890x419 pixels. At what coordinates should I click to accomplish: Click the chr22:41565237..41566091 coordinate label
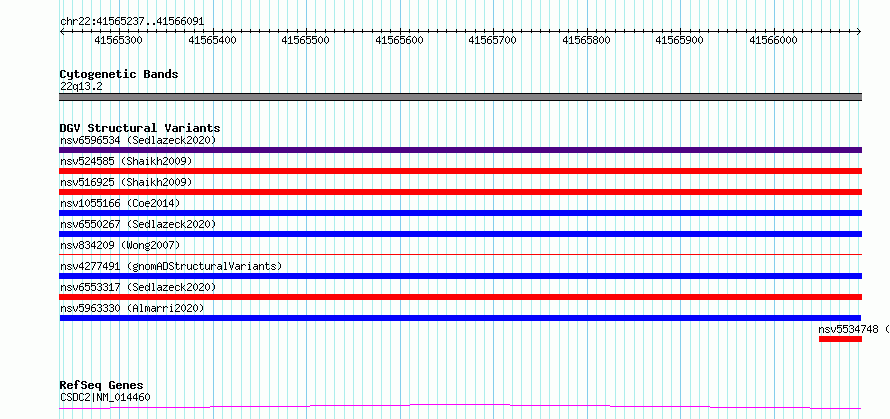pyautogui.click(x=132, y=22)
